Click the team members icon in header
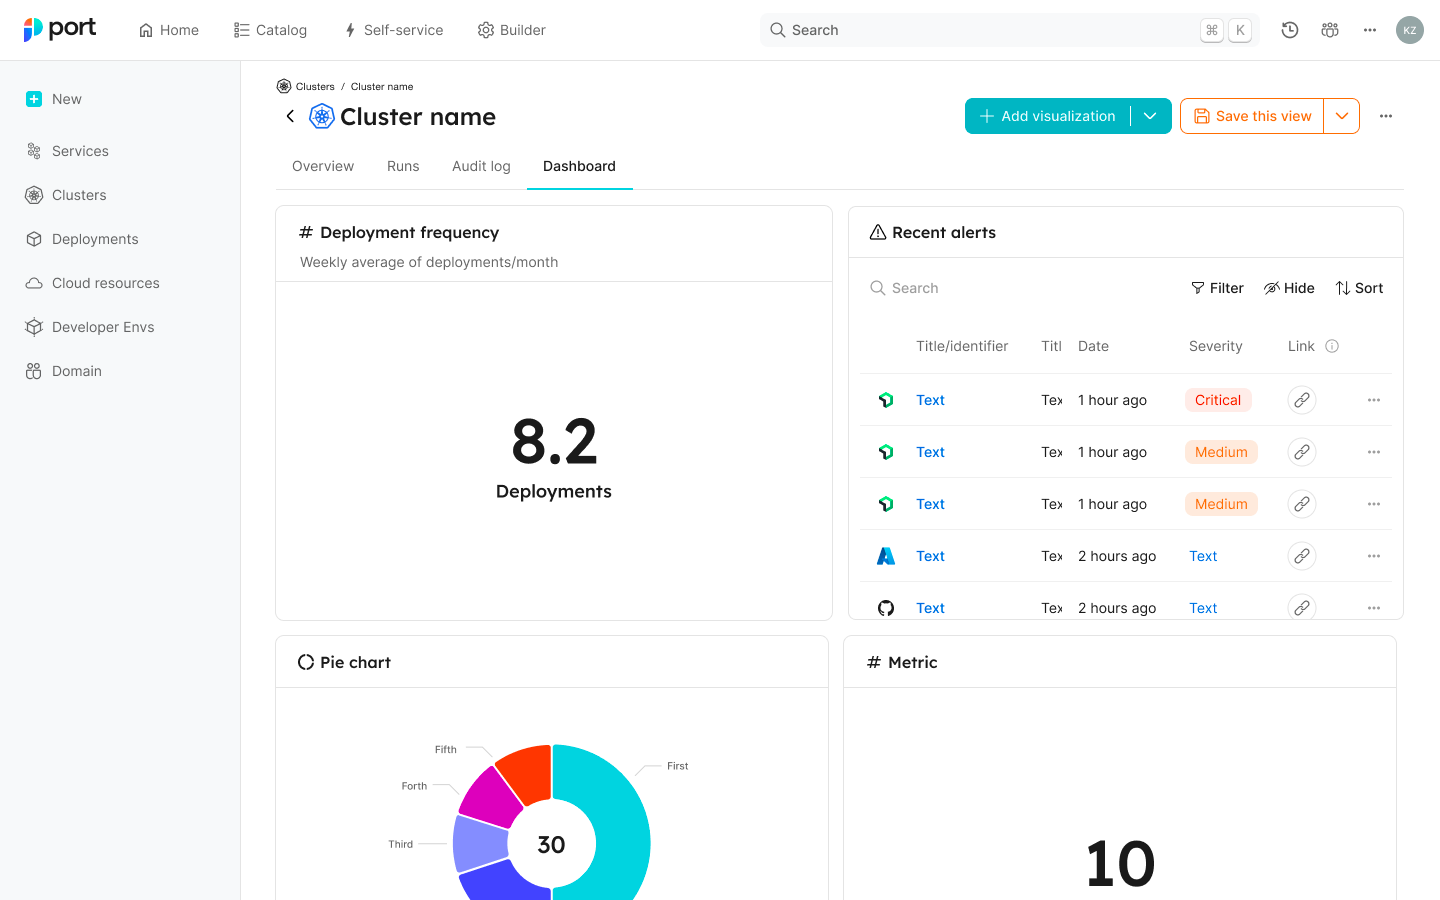This screenshot has height=900, width=1440. 1330,30
